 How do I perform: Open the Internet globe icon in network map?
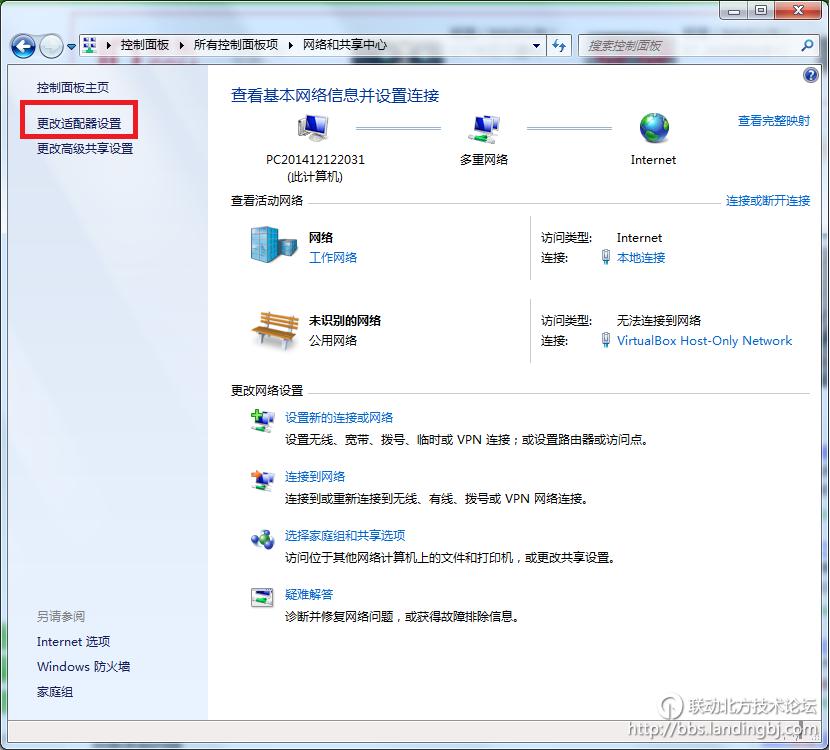point(653,128)
